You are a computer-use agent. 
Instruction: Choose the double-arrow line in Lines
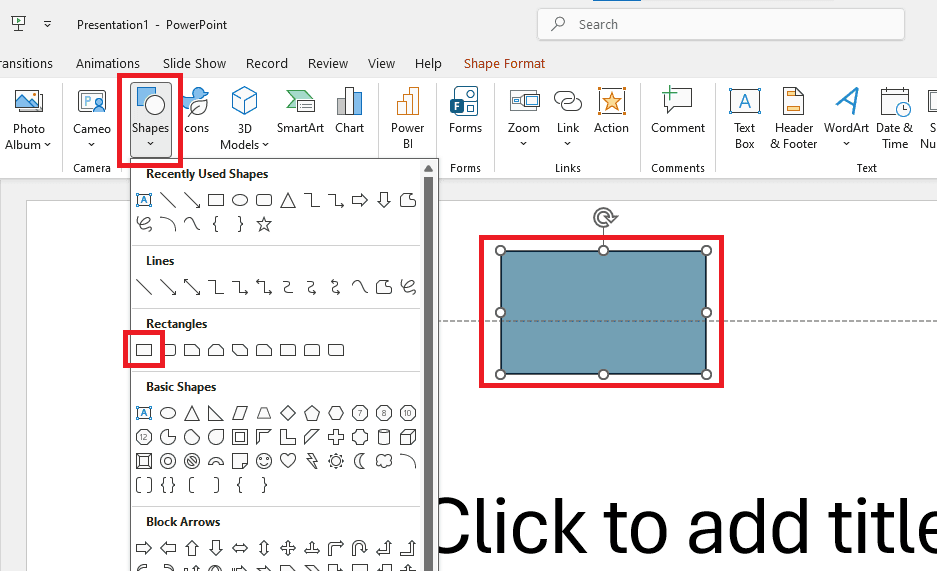(x=192, y=287)
